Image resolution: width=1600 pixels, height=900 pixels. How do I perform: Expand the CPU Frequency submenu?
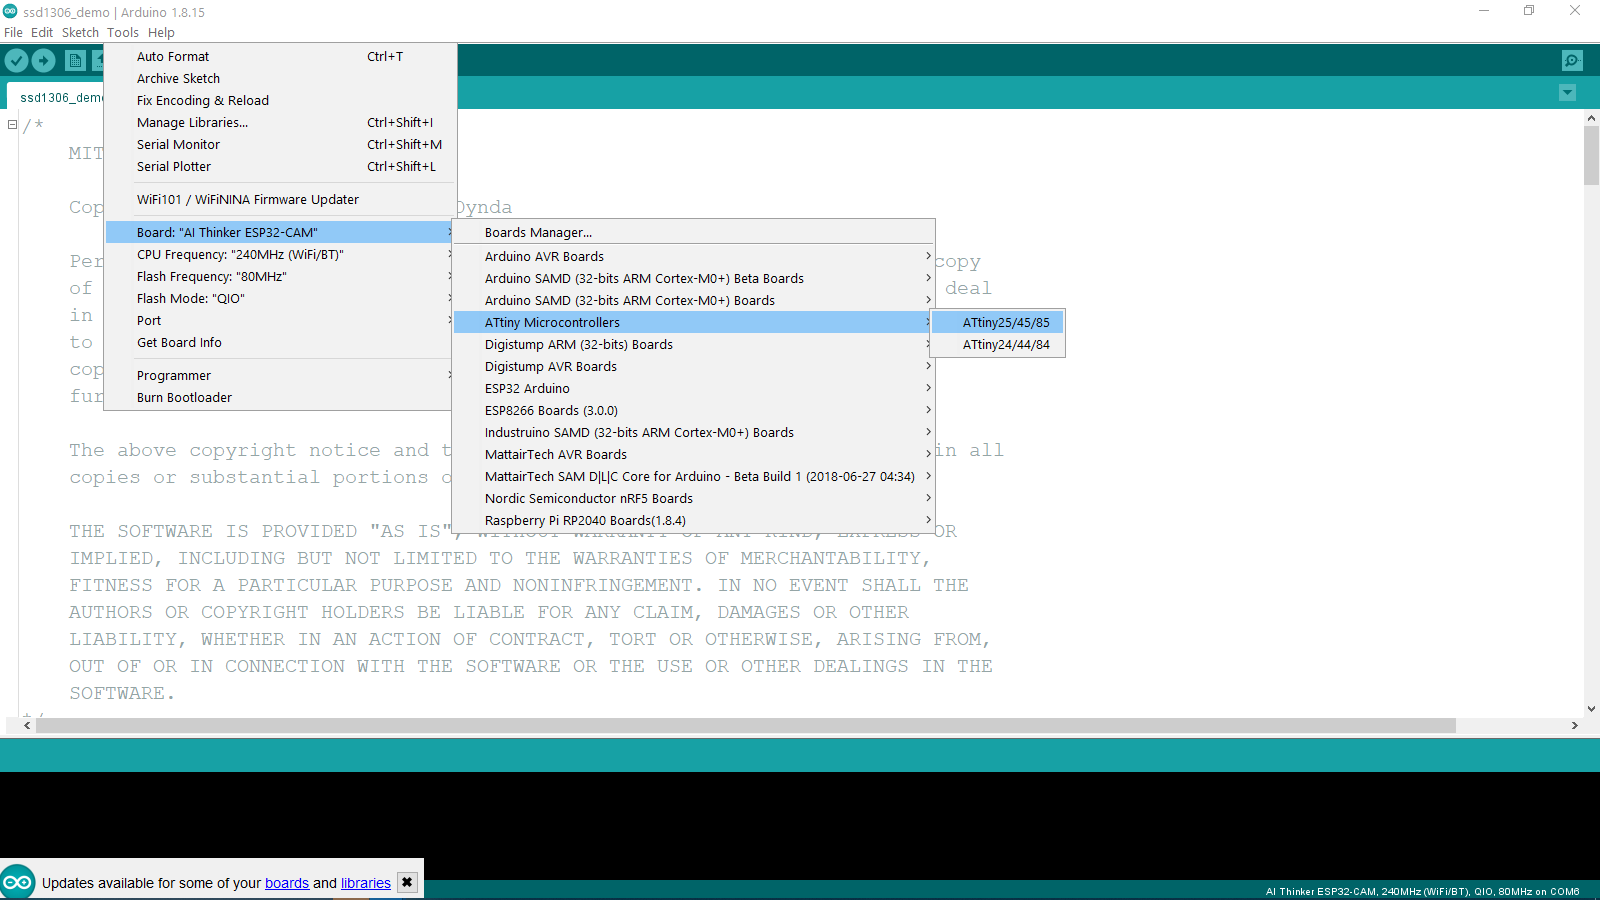(x=280, y=255)
